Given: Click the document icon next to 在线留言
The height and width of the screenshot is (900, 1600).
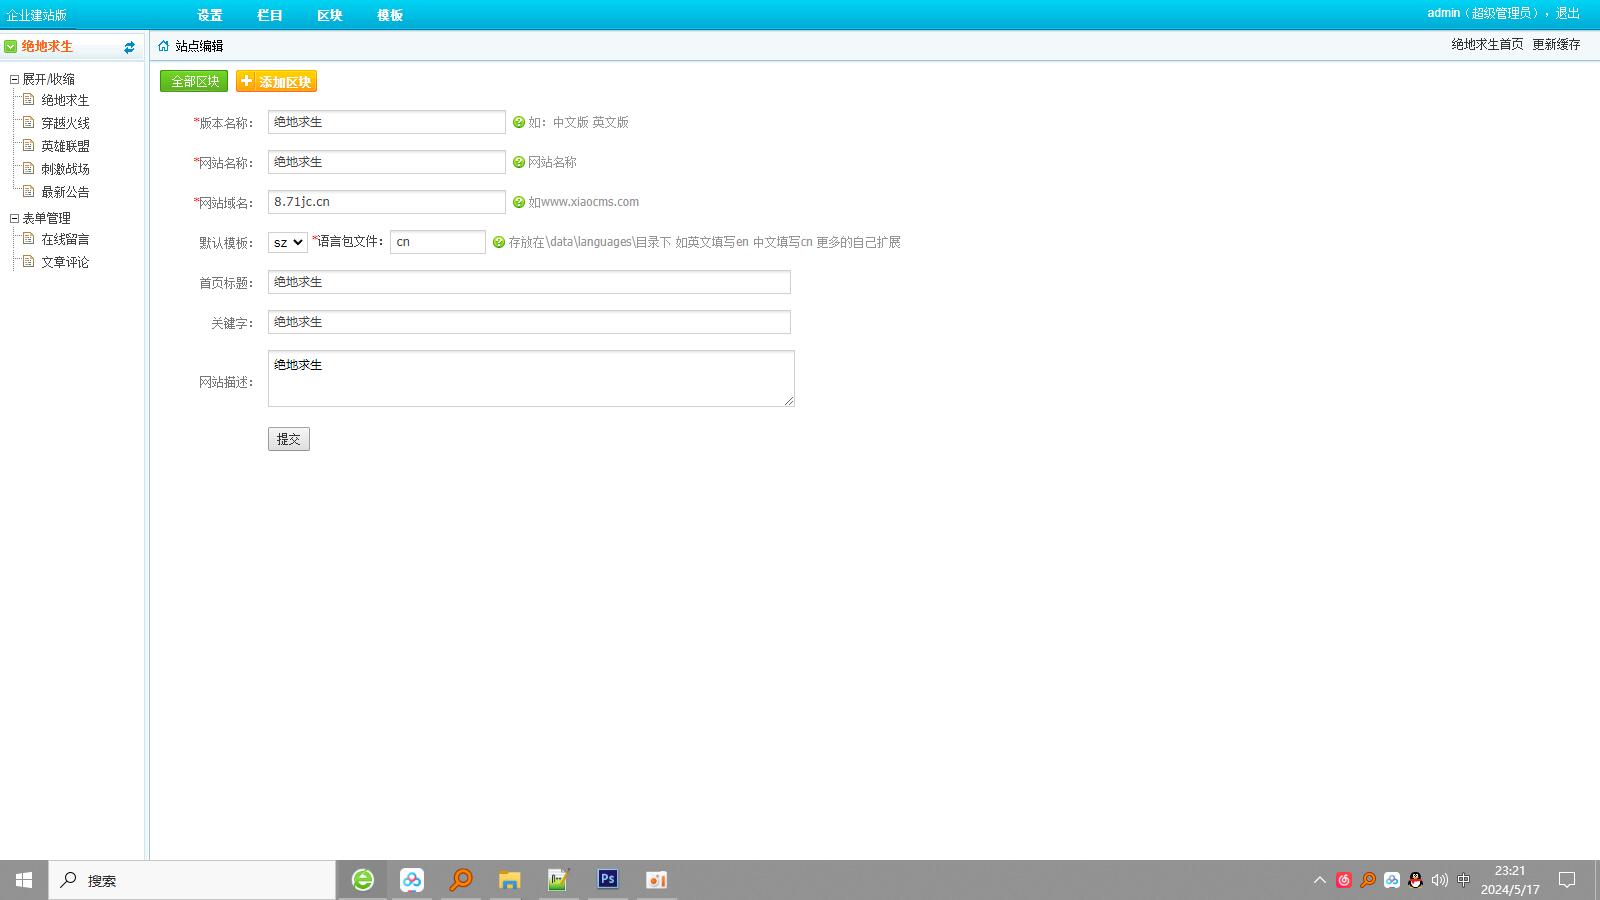Looking at the screenshot, I should tap(29, 238).
